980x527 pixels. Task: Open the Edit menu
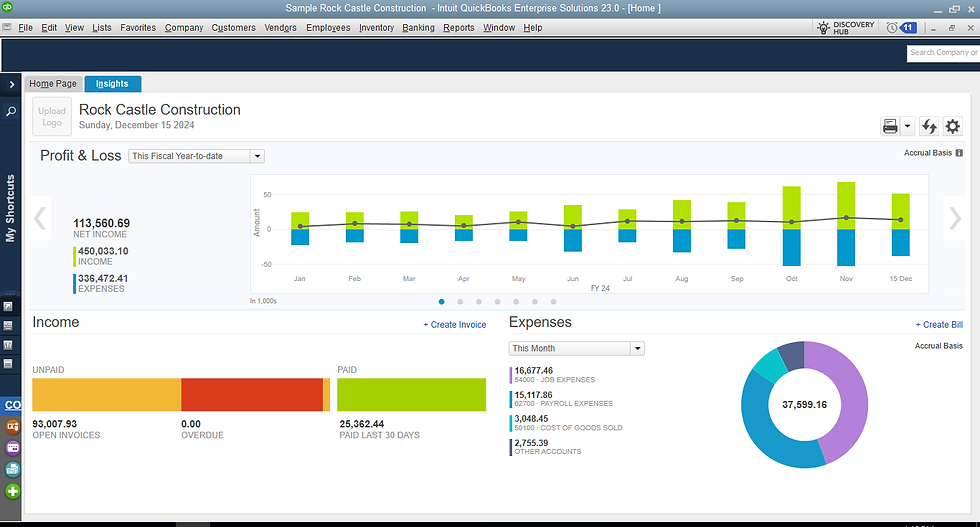coord(49,28)
